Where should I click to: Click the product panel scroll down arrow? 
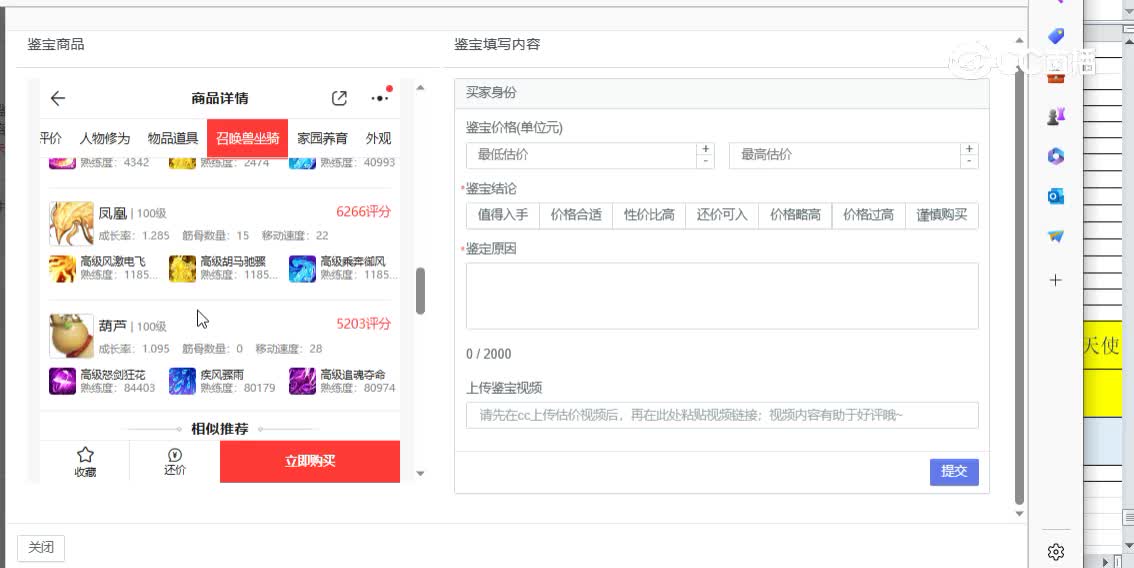coord(420,474)
